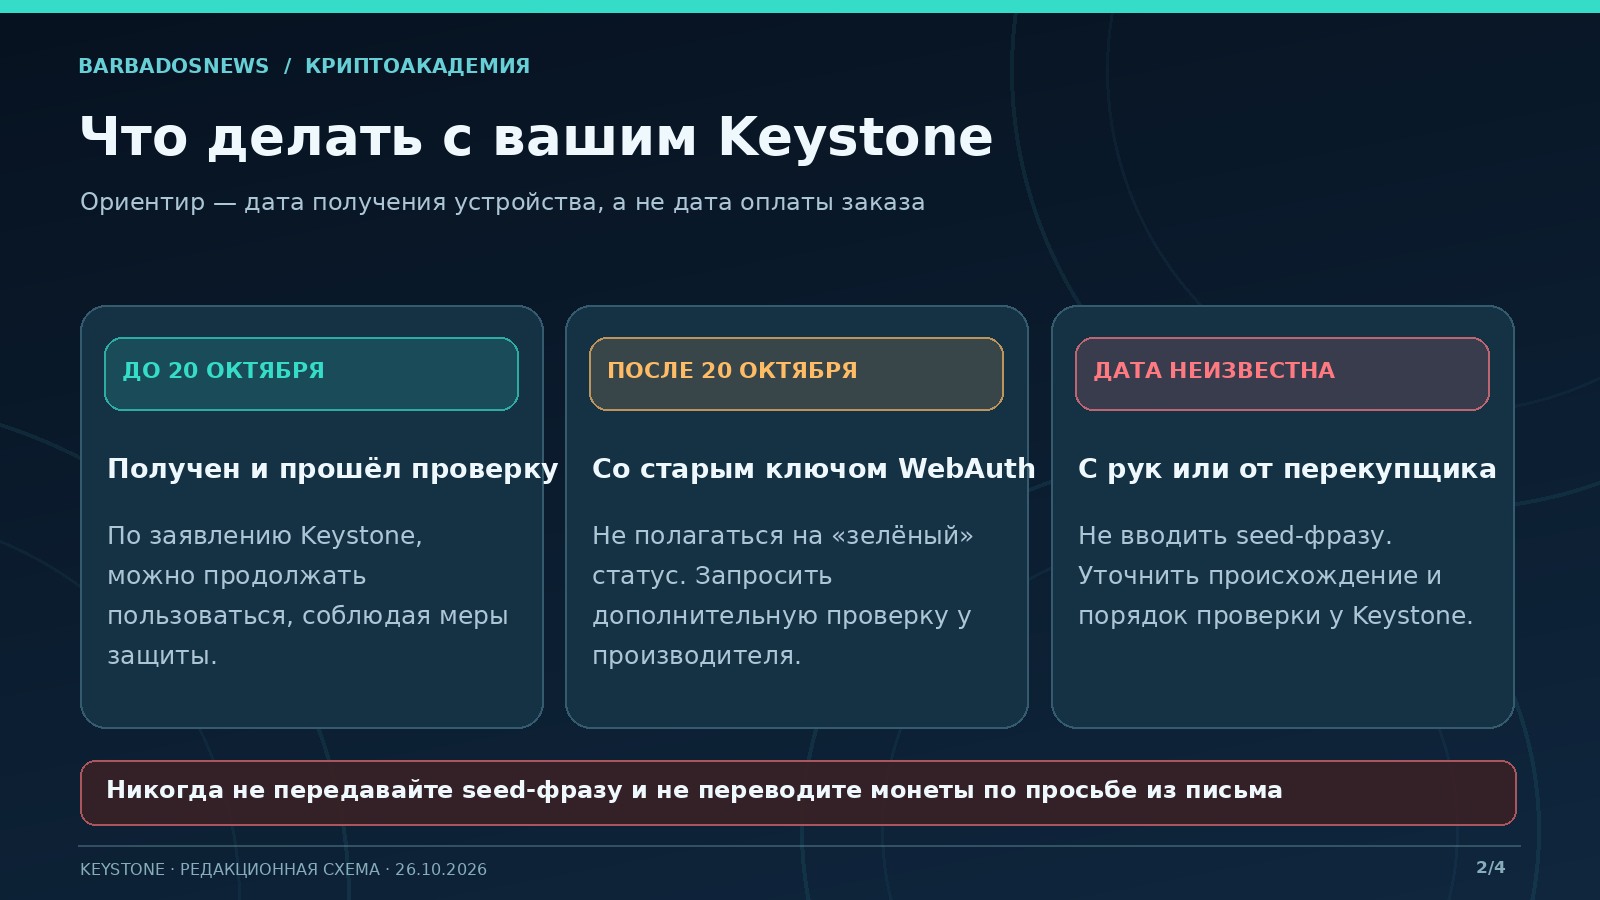Click the 'ДАТА НЕИЗВЕСТНА' badge
This screenshot has height=900, width=1600.
coord(1282,374)
